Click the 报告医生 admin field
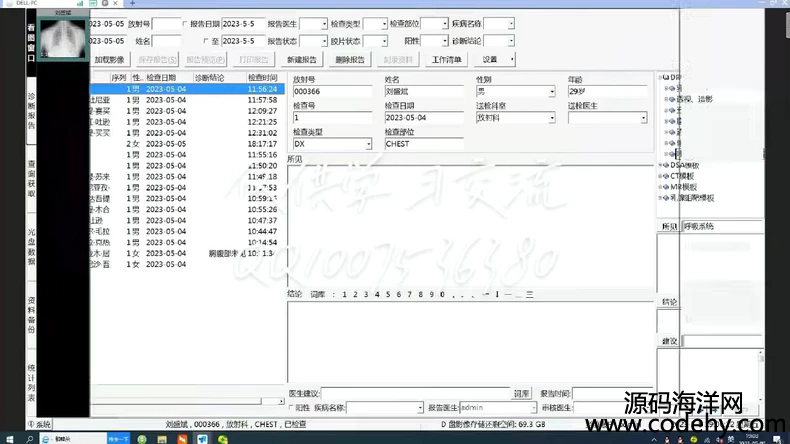Image resolution: width=790 pixels, height=444 pixels. pyautogui.click(x=498, y=407)
